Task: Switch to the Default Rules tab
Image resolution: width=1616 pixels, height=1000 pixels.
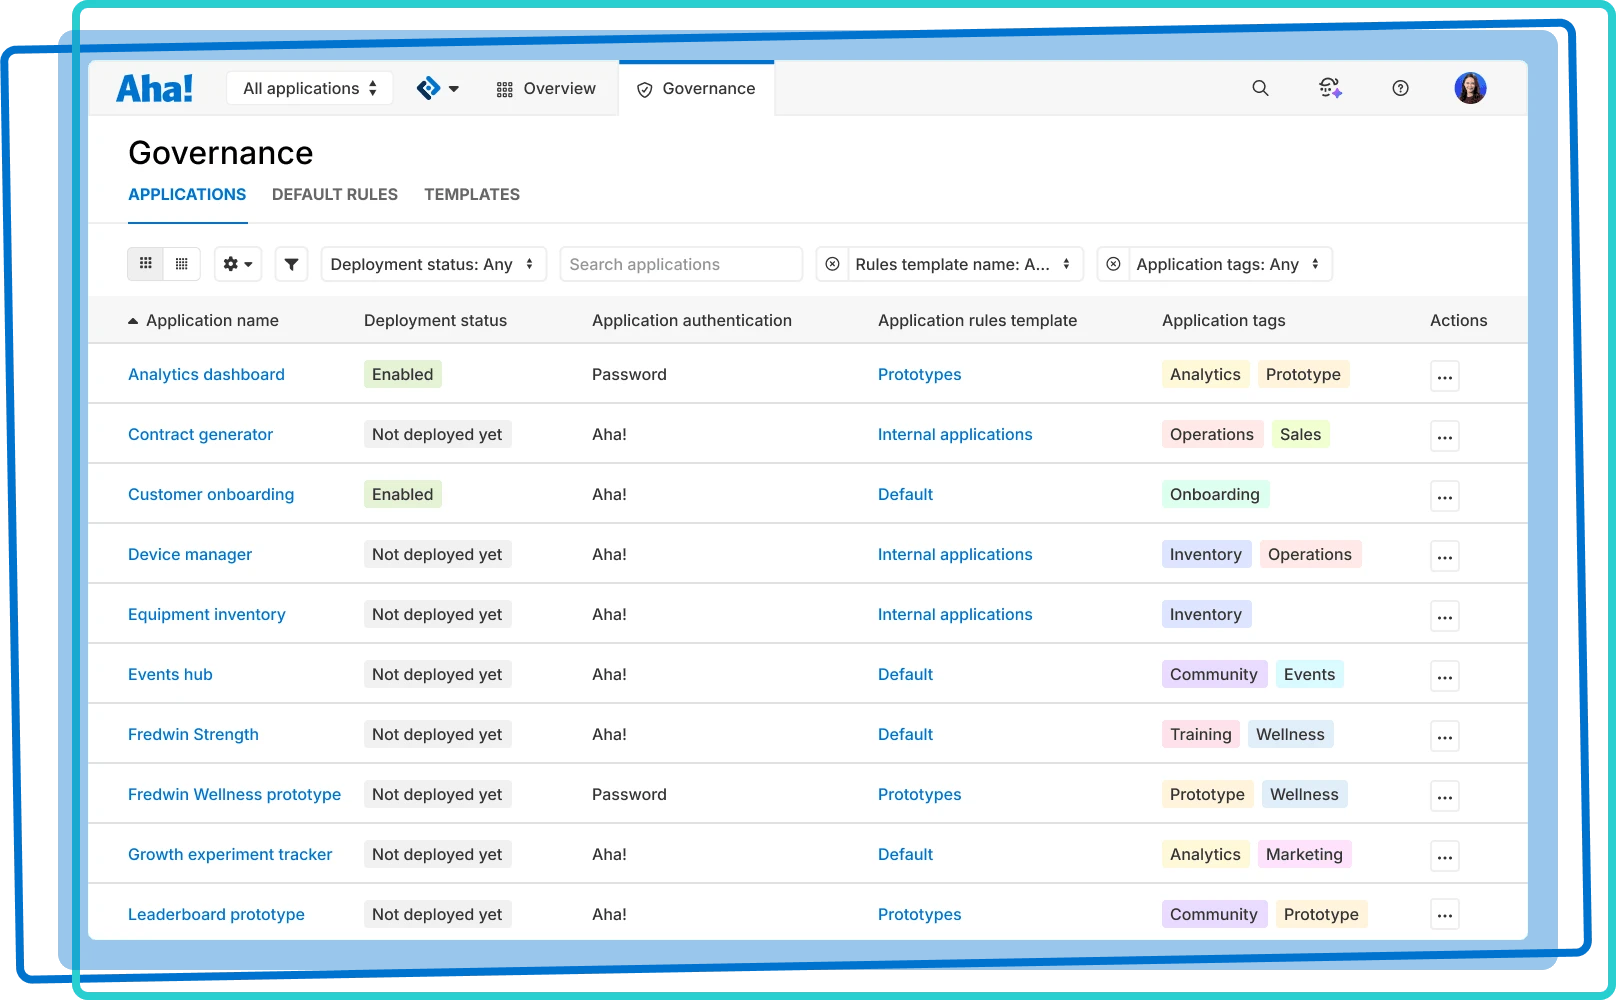Action: tap(335, 194)
